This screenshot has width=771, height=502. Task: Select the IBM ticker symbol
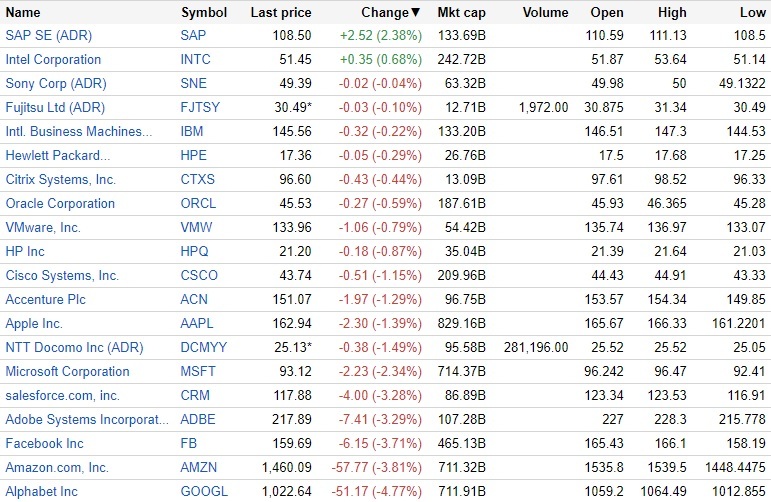192,132
